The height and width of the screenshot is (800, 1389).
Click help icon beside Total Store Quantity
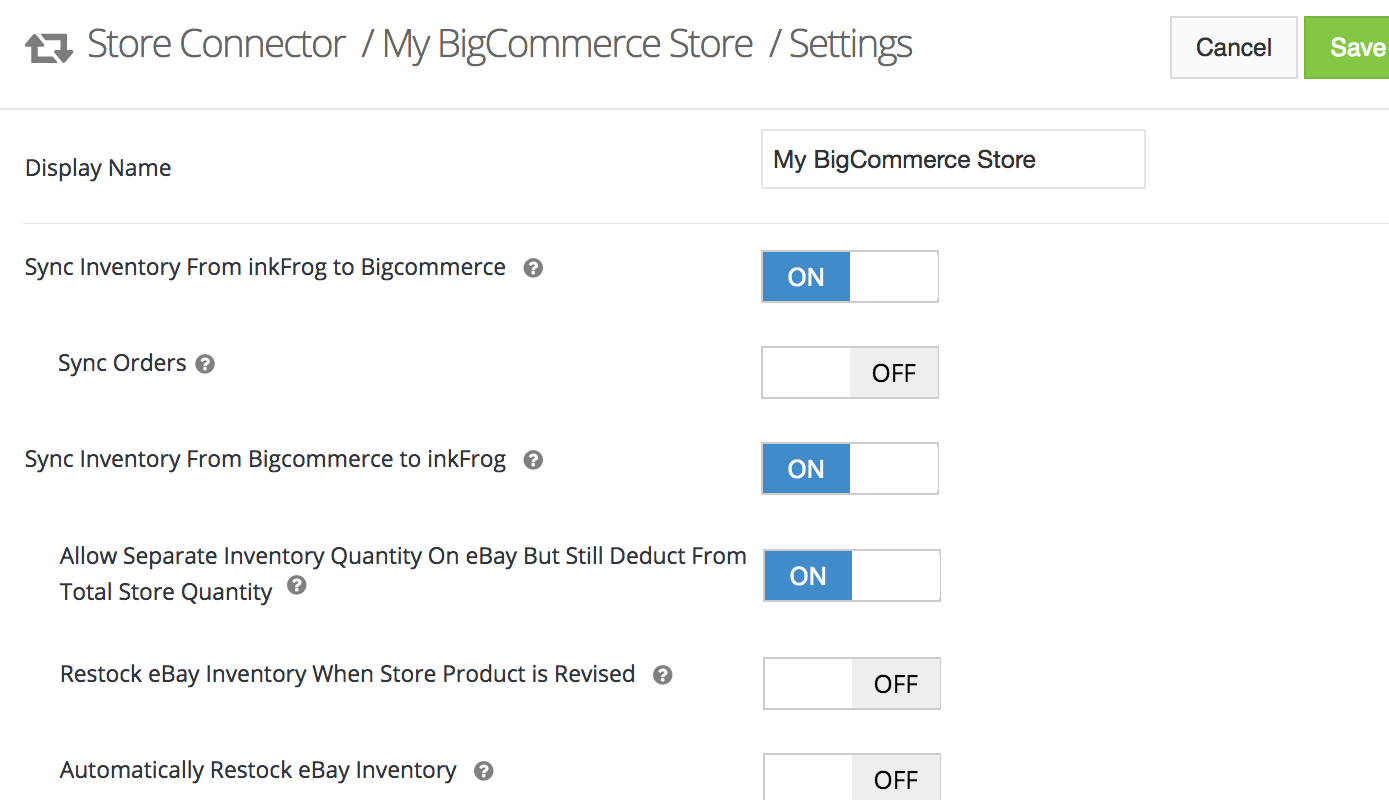(x=297, y=586)
